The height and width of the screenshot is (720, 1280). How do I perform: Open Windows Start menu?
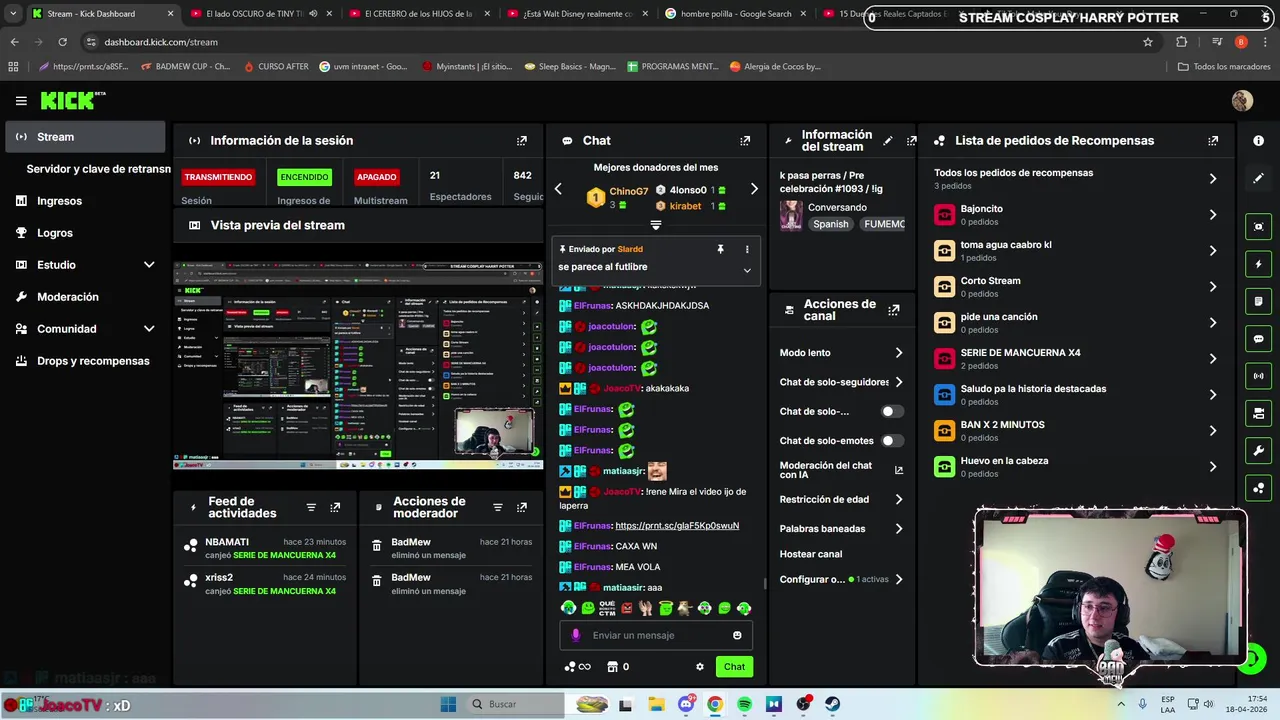pos(448,704)
